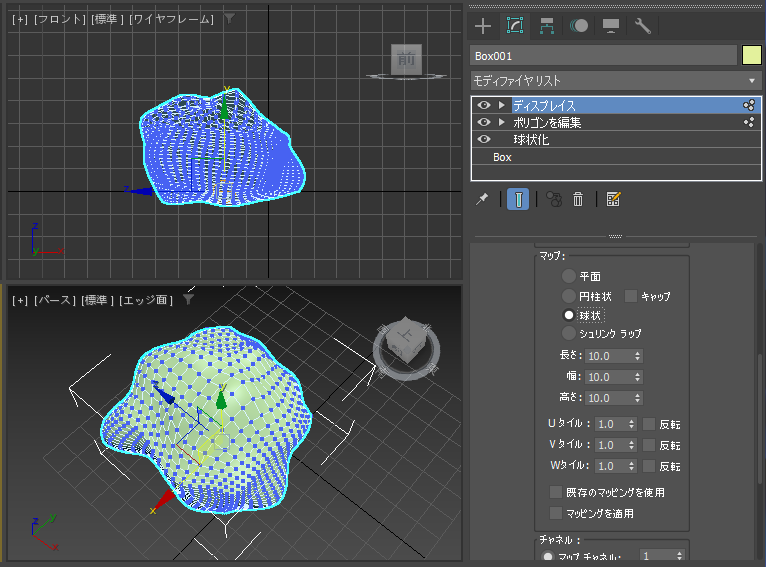
Task: Click the U タイル spinner arrows
Action: pyautogui.click(x=632, y=424)
